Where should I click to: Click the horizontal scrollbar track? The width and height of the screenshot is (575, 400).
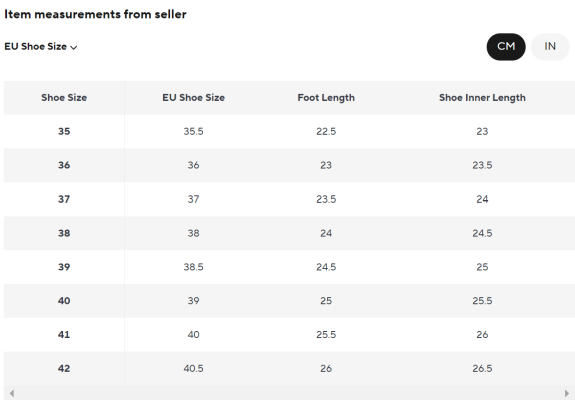coord(289,393)
